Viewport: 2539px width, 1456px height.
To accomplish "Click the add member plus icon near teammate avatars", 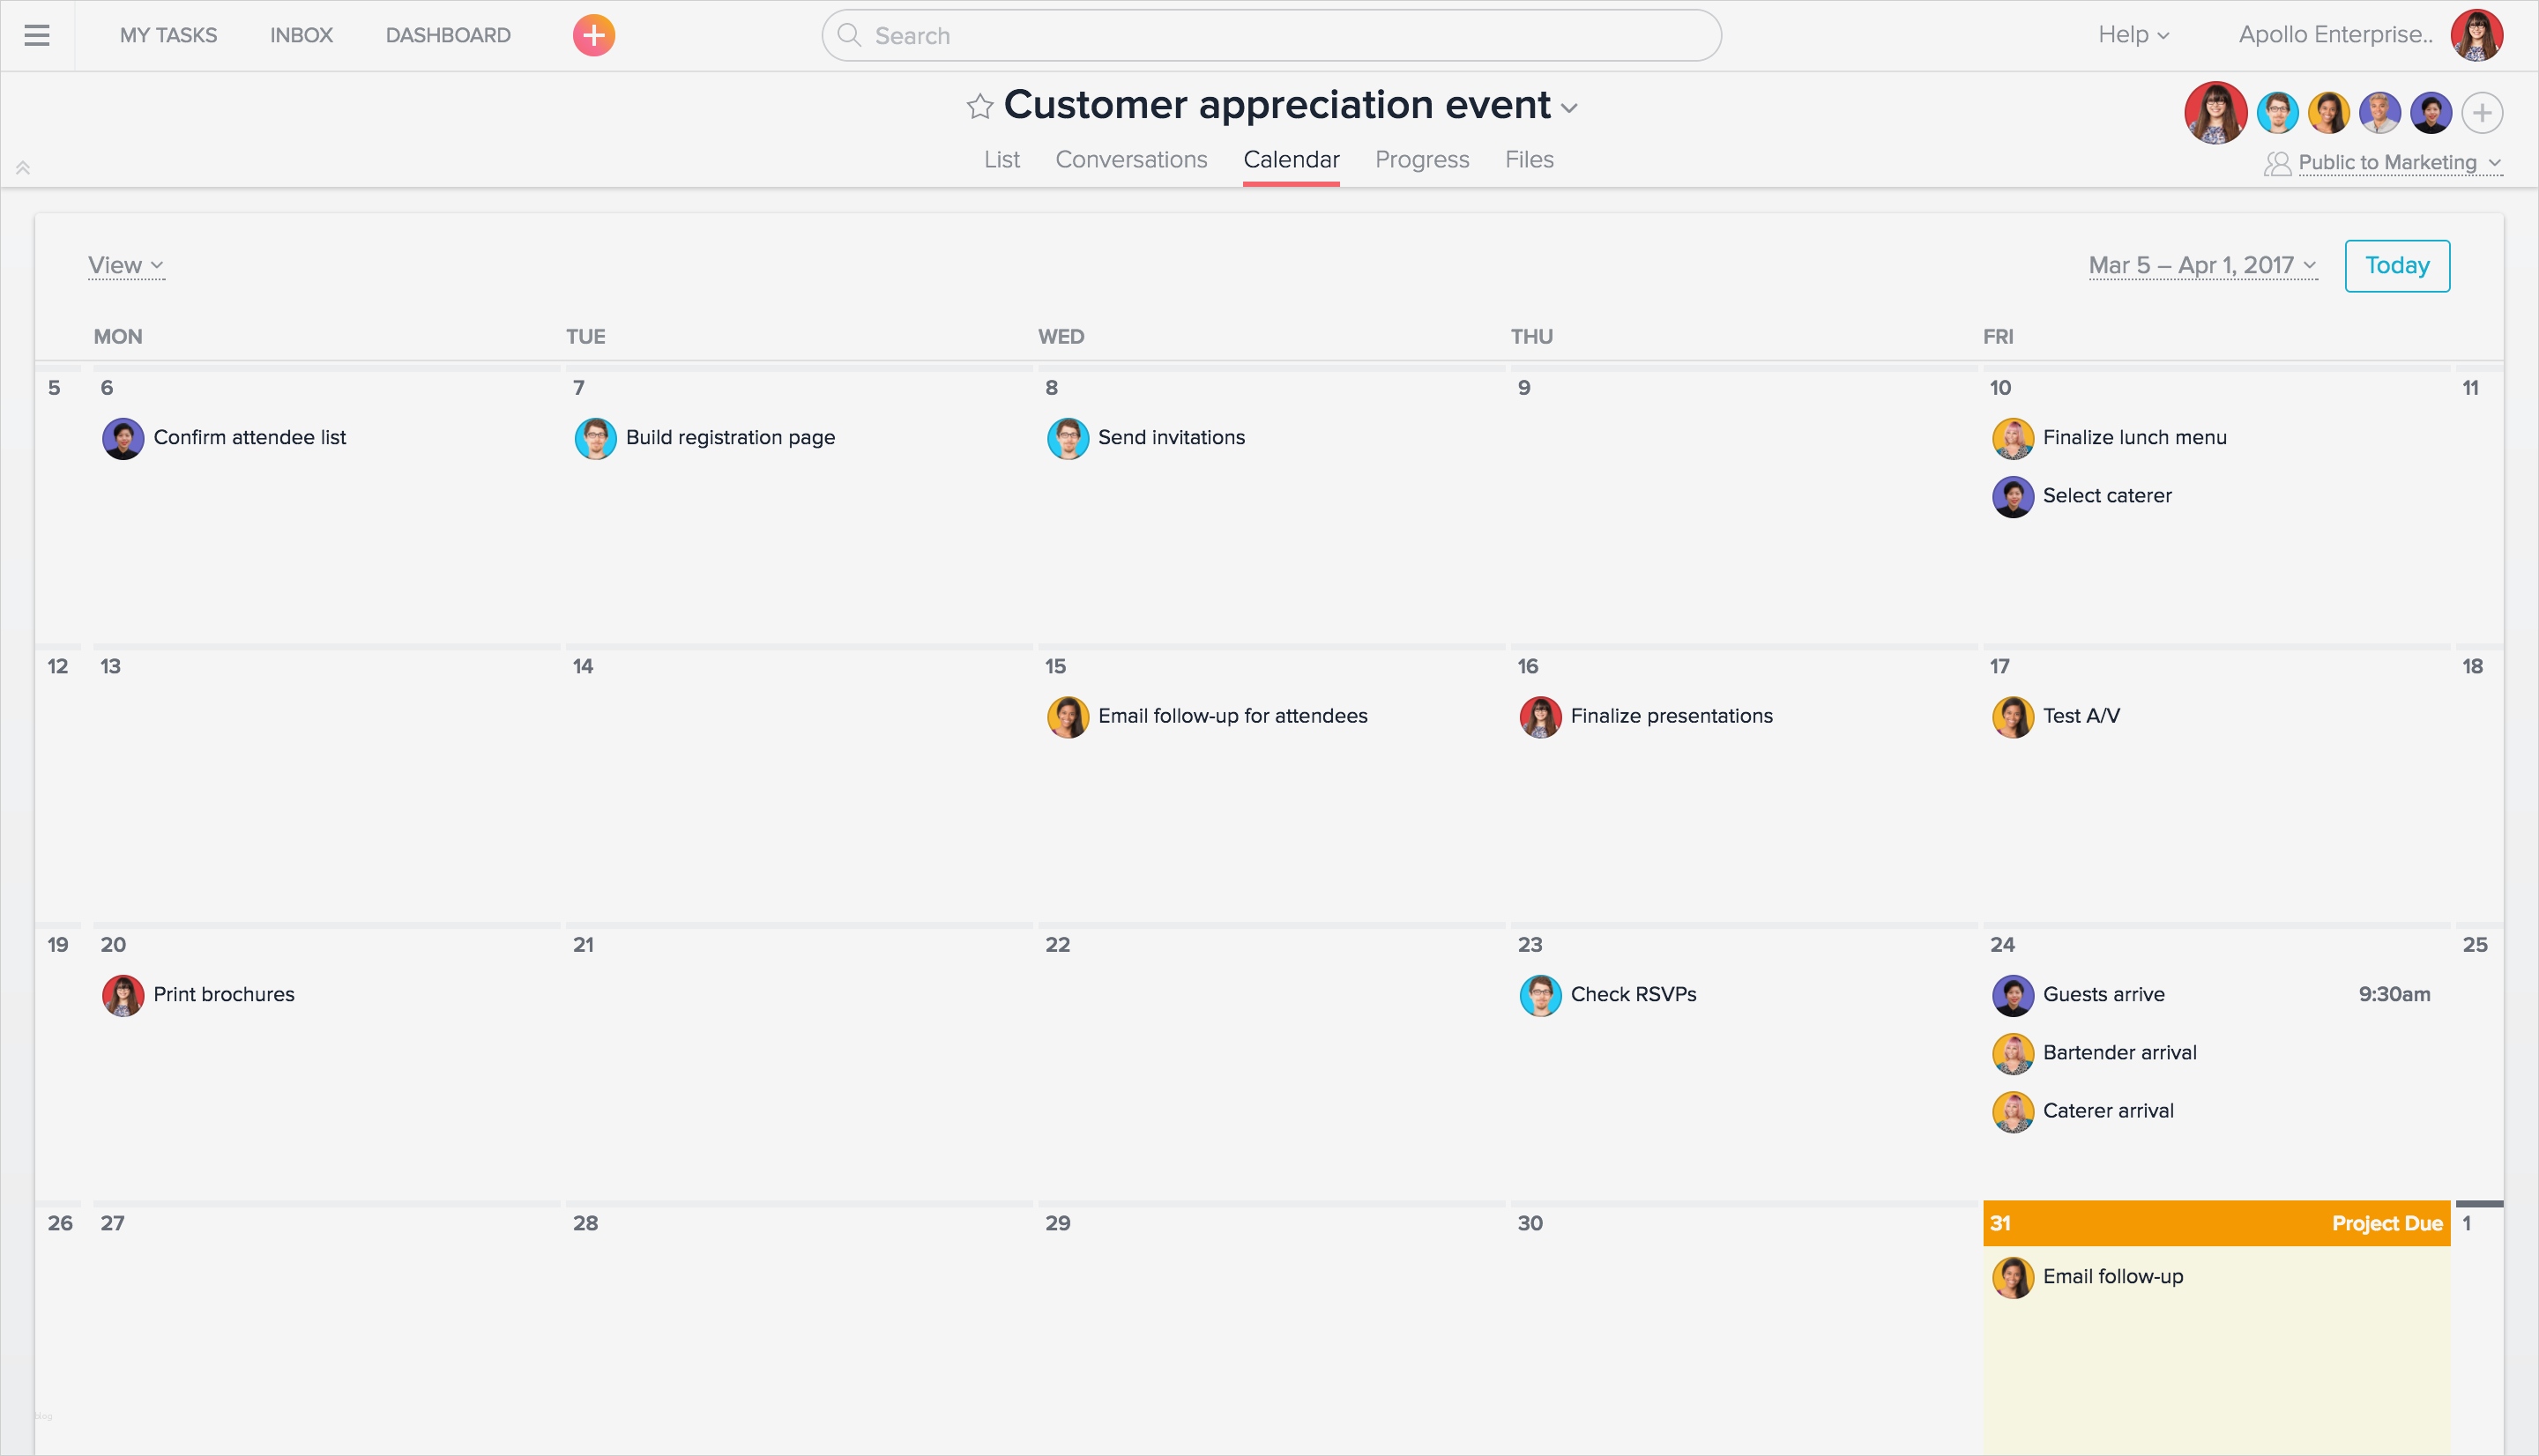I will pyautogui.click(x=2483, y=112).
